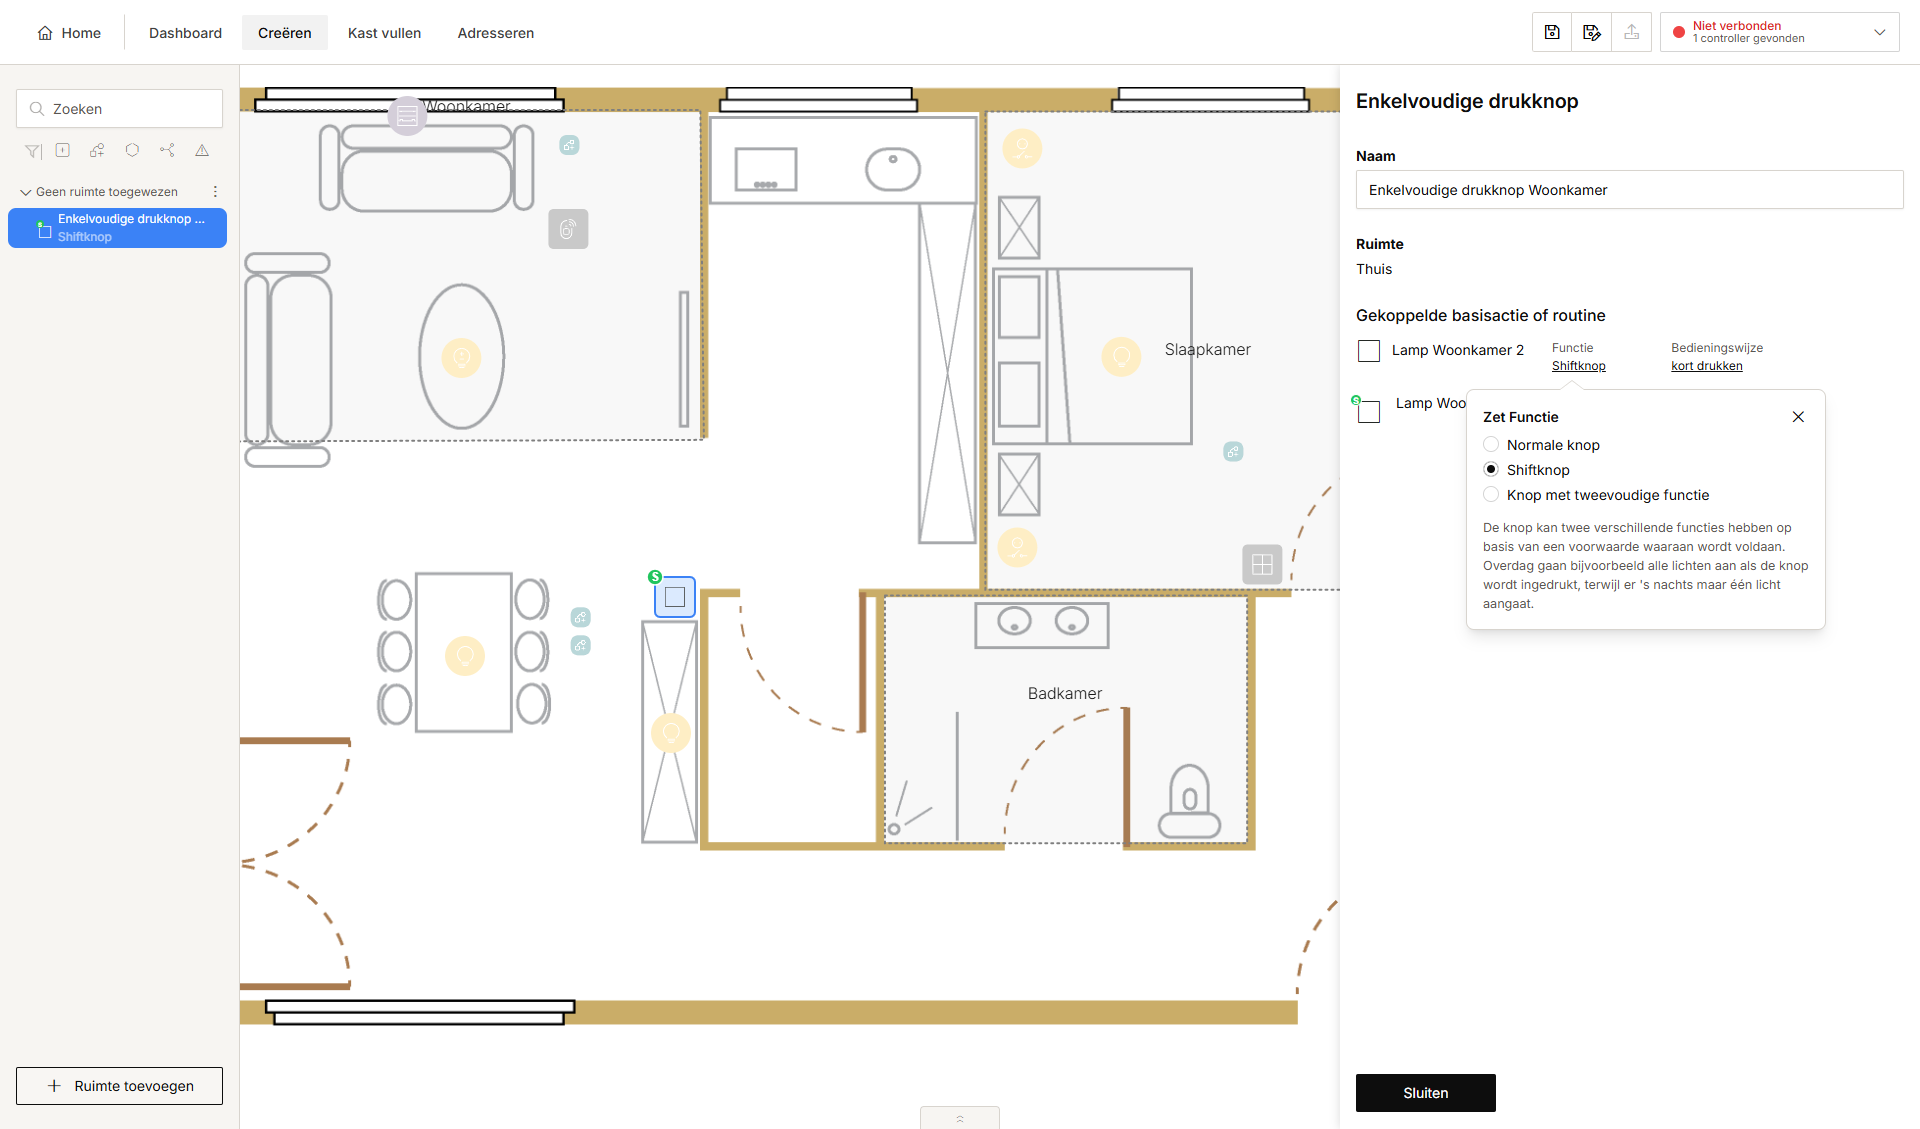Open the Shiftknop function link
The width and height of the screenshot is (1920, 1129).
point(1578,366)
